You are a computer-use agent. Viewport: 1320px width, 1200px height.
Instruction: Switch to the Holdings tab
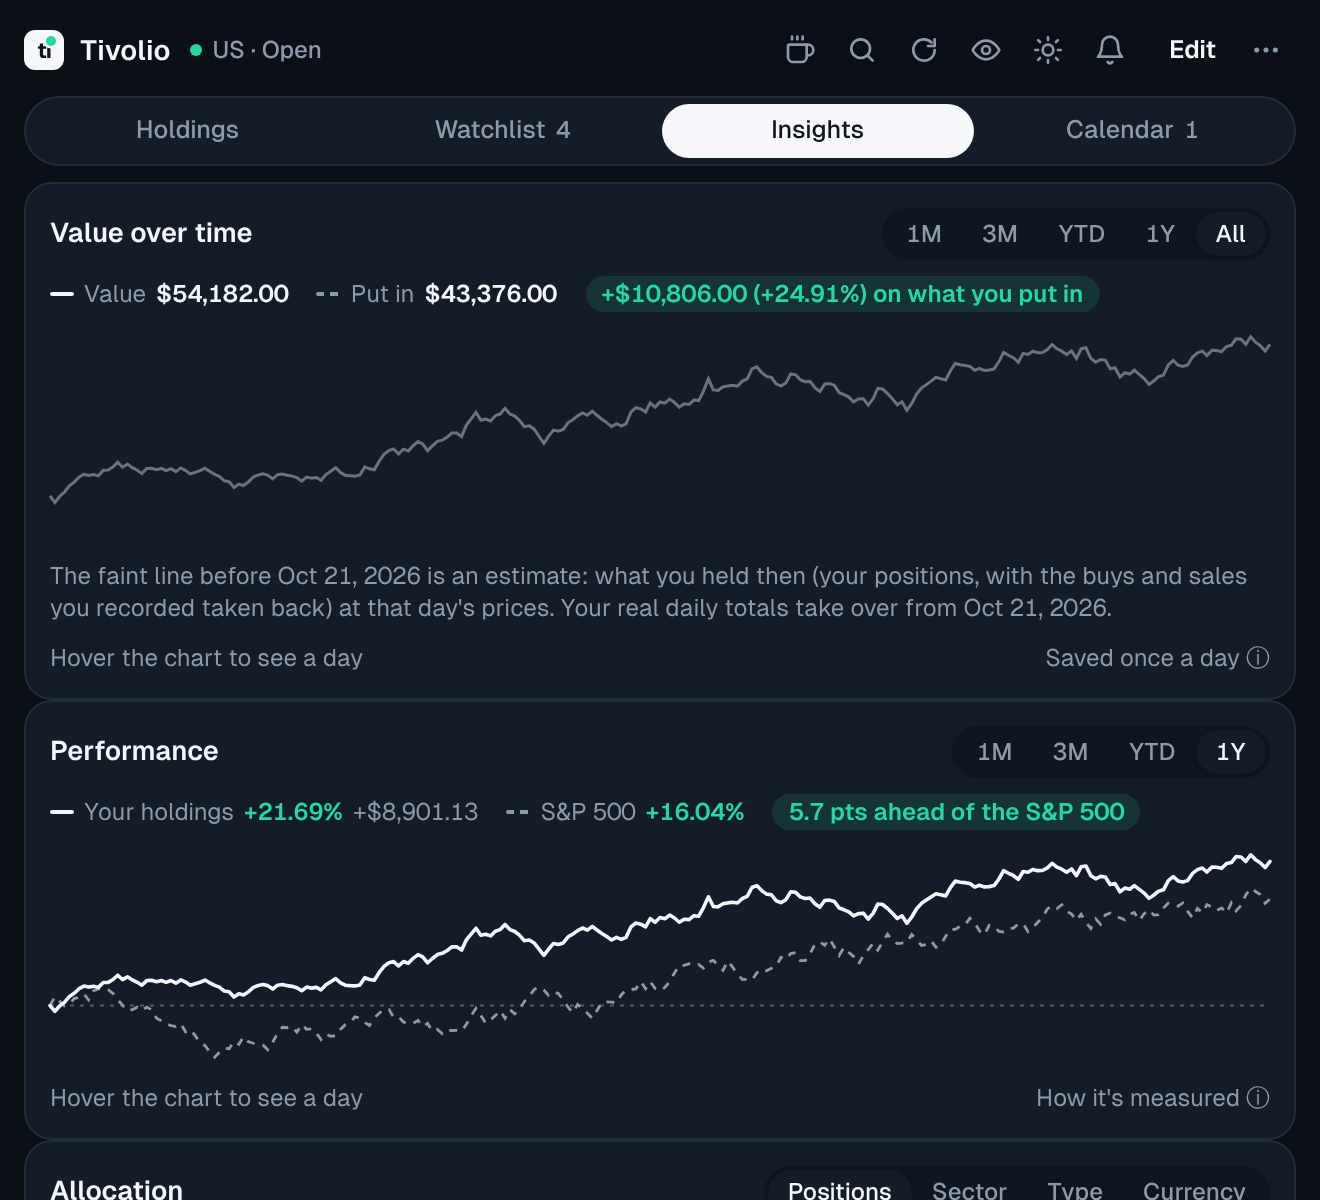pos(187,130)
